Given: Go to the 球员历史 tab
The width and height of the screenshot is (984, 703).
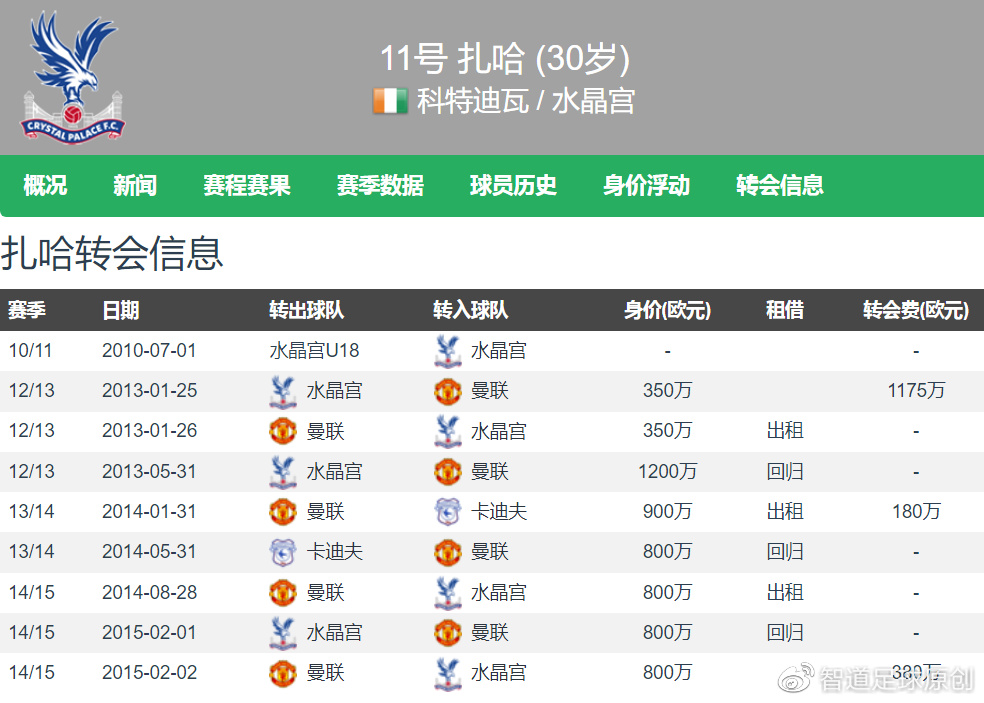Looking at the screenshot, I should (513, 185).
